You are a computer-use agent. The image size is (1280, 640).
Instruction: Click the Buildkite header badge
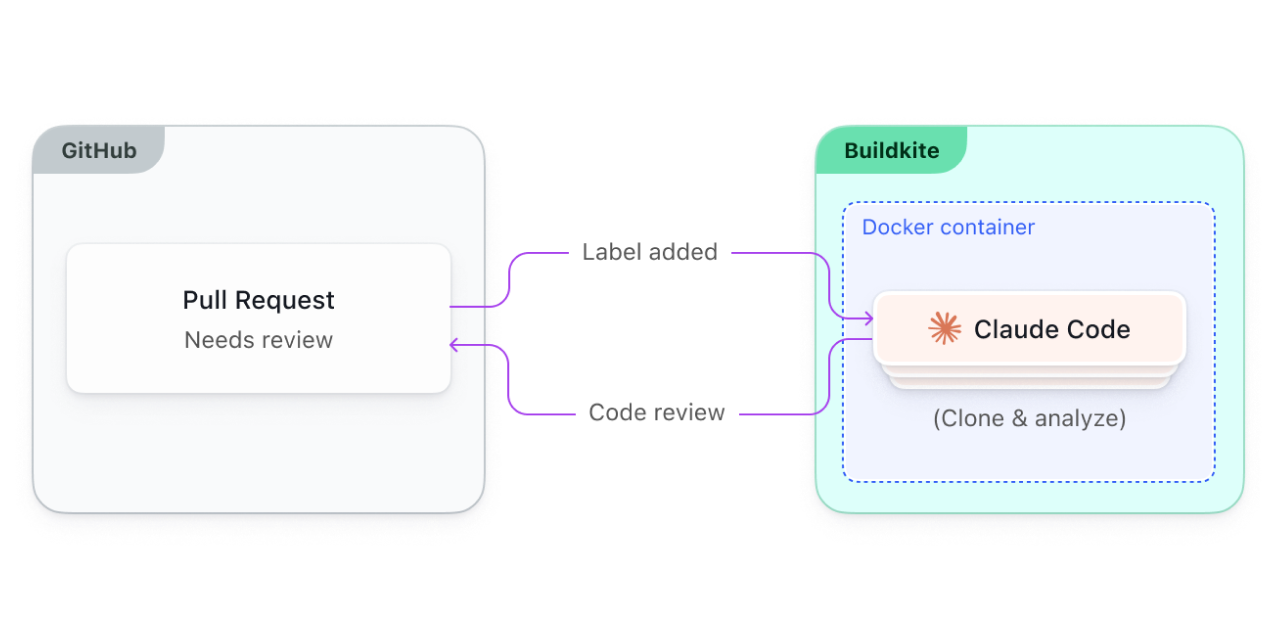891,150
